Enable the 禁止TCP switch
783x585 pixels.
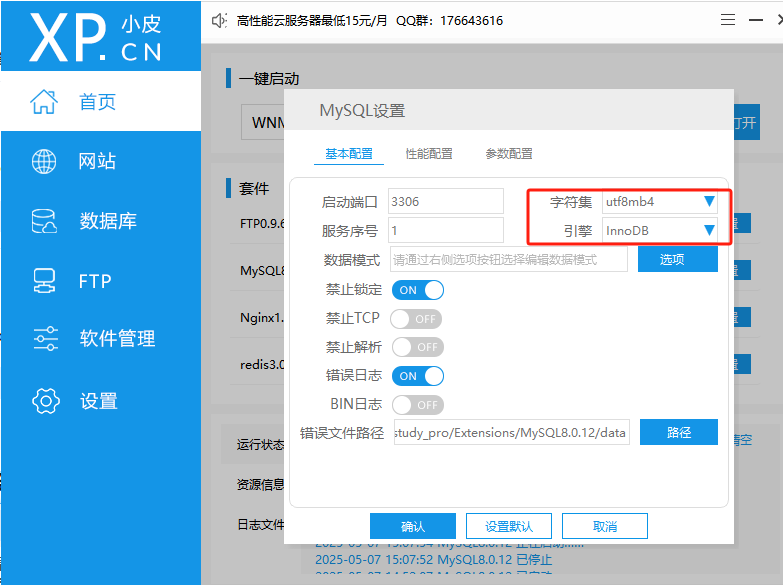[416, 319]
